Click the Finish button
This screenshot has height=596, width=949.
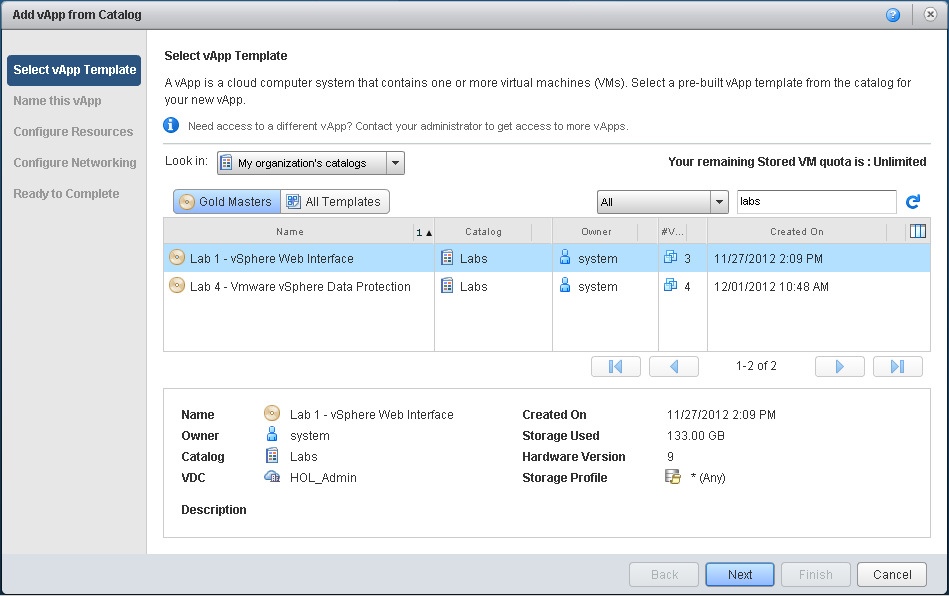pyautogui.click(x=816, y=575)
